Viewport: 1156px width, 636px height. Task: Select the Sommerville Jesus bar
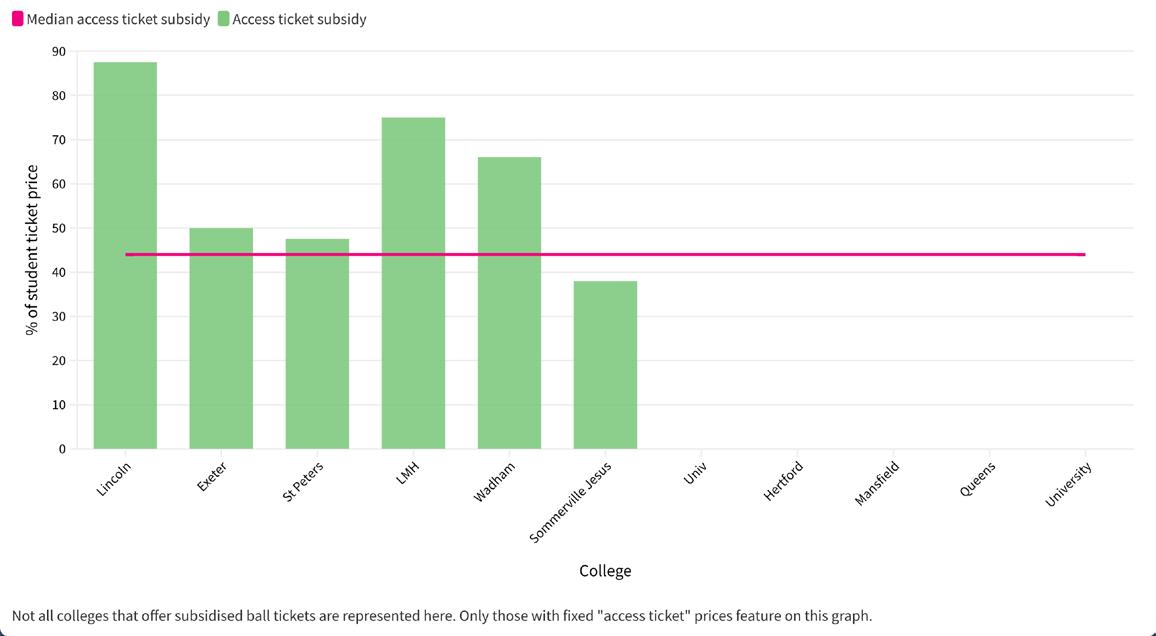(x=605, y=365)
